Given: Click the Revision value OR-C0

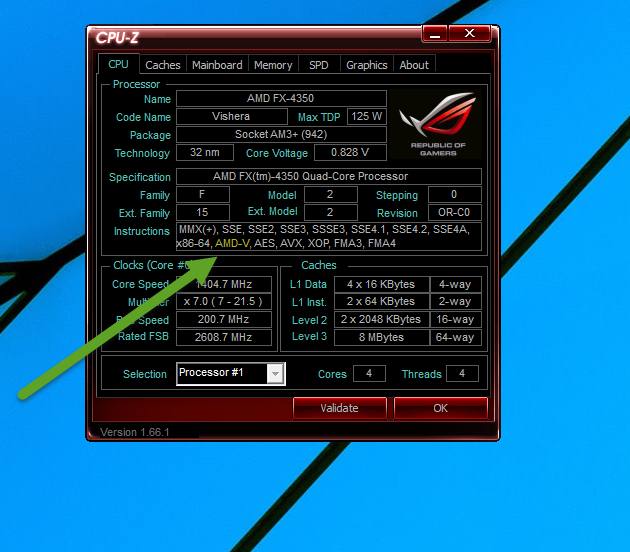Looking at the screenshot, I should tap(454, 213).
